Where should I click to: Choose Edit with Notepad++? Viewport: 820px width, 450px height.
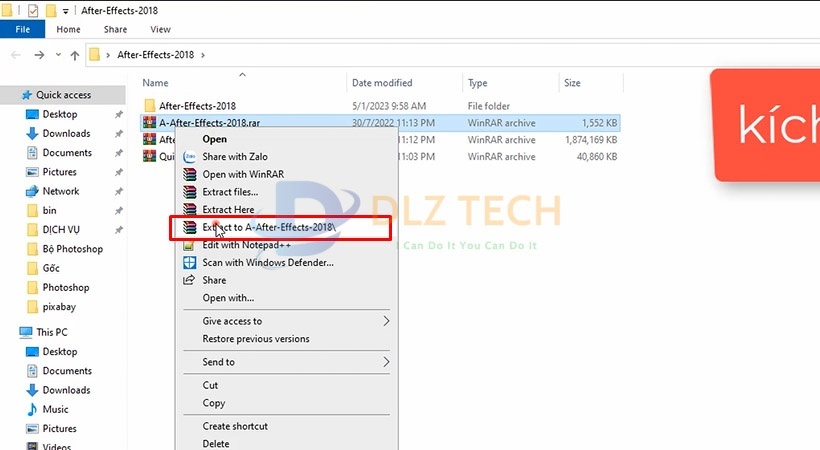pos(246,245)
